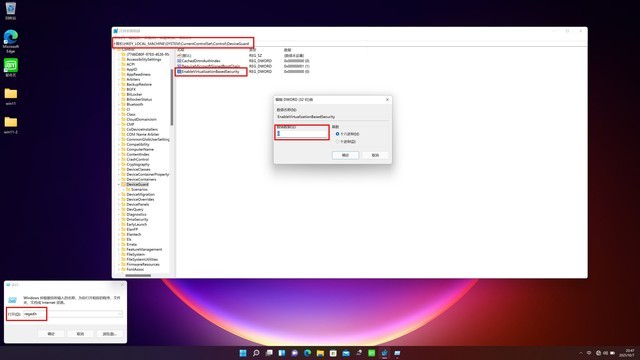The image size is (640, 360).
Task: Click the EnableVirtualizationBasedSecurity value icon
Action: [179, 71]
